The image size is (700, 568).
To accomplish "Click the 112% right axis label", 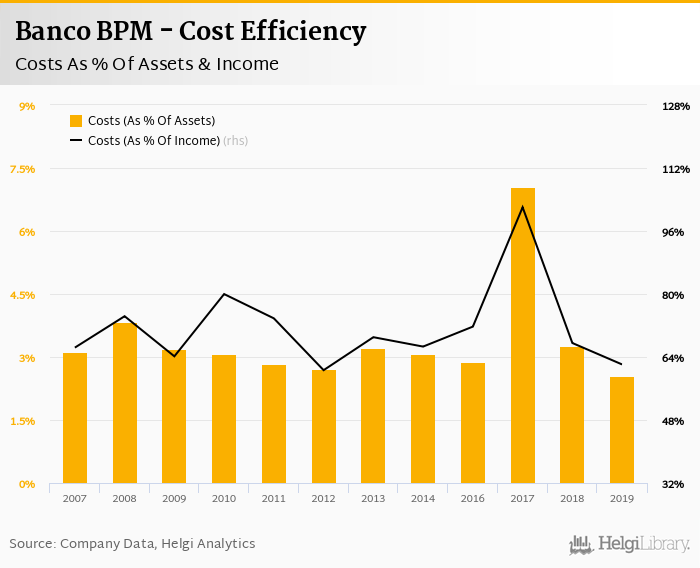I will [x=676, y=169].
